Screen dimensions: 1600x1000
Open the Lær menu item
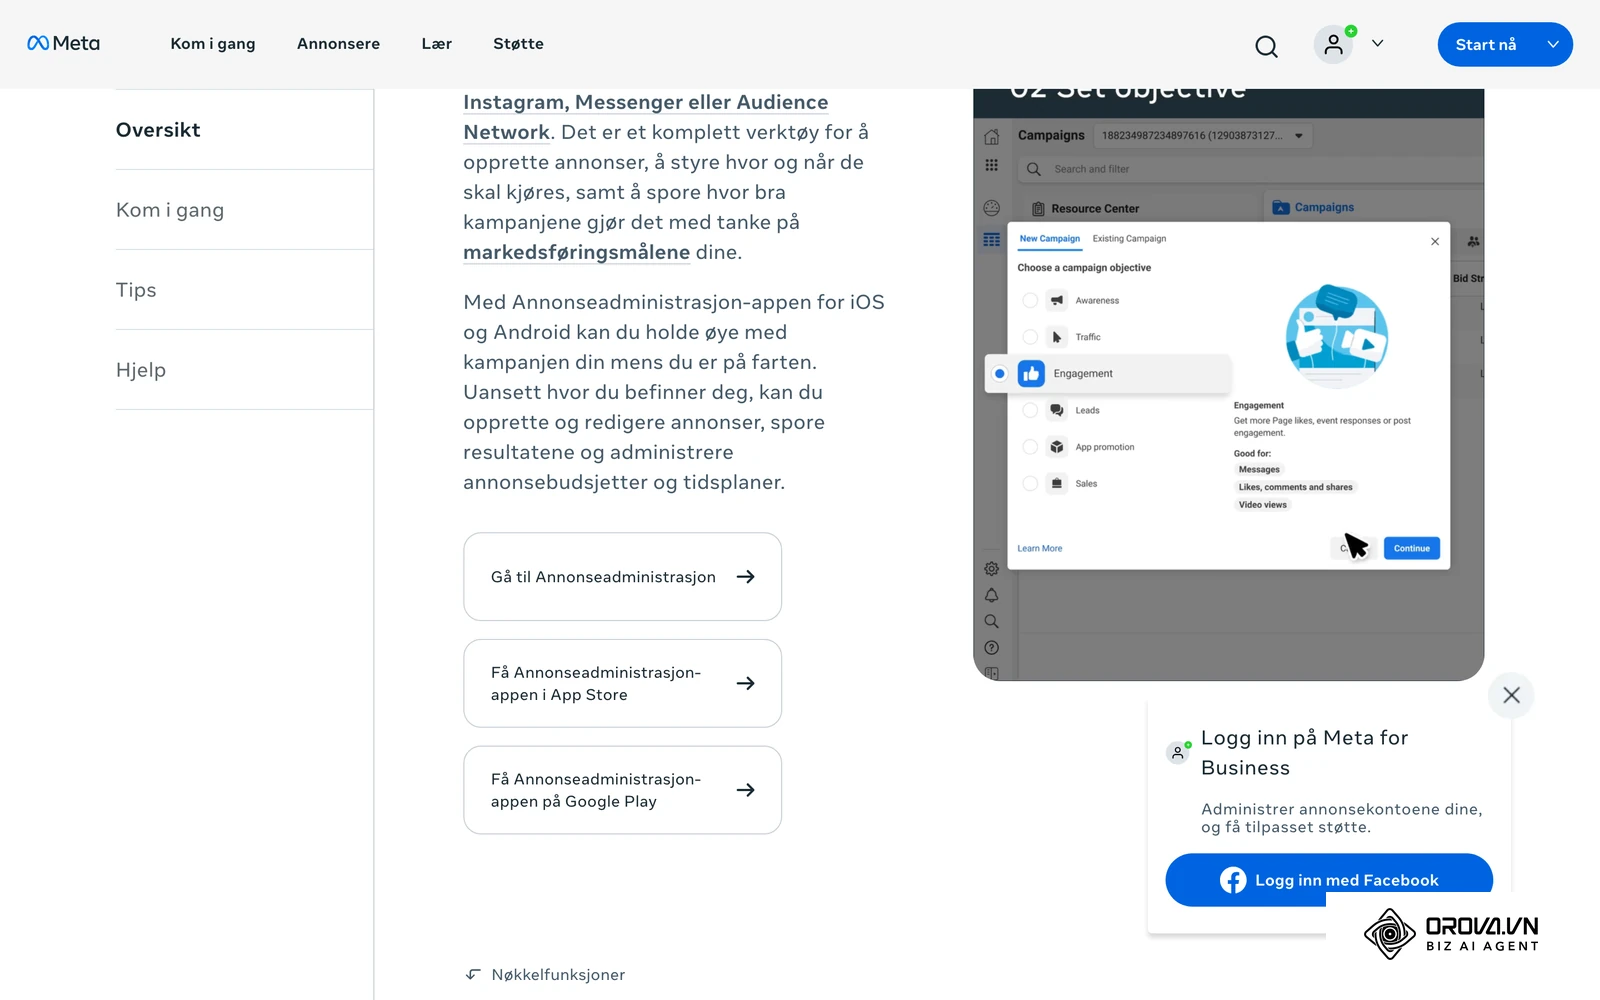click(x=436, y=44)
